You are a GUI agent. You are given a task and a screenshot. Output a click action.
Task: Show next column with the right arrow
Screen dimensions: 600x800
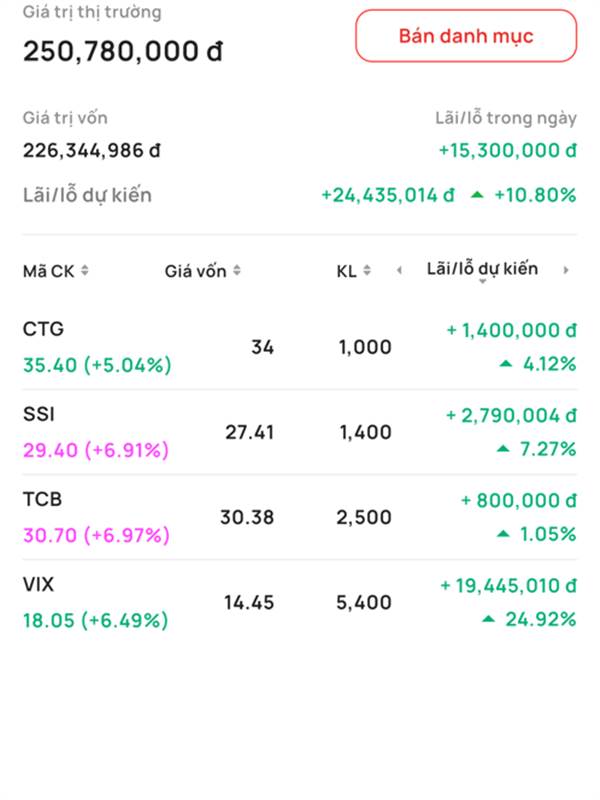pos(566,270)
